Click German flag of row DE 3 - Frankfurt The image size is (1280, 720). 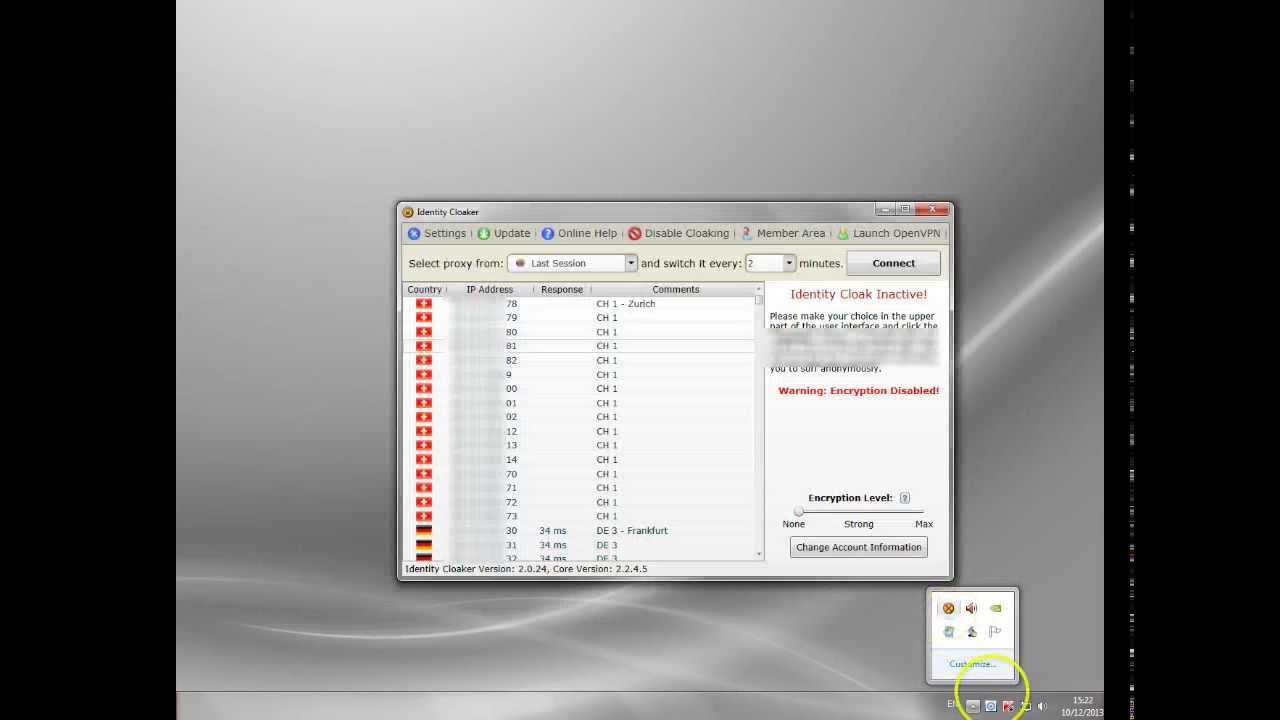pos(424,531)
